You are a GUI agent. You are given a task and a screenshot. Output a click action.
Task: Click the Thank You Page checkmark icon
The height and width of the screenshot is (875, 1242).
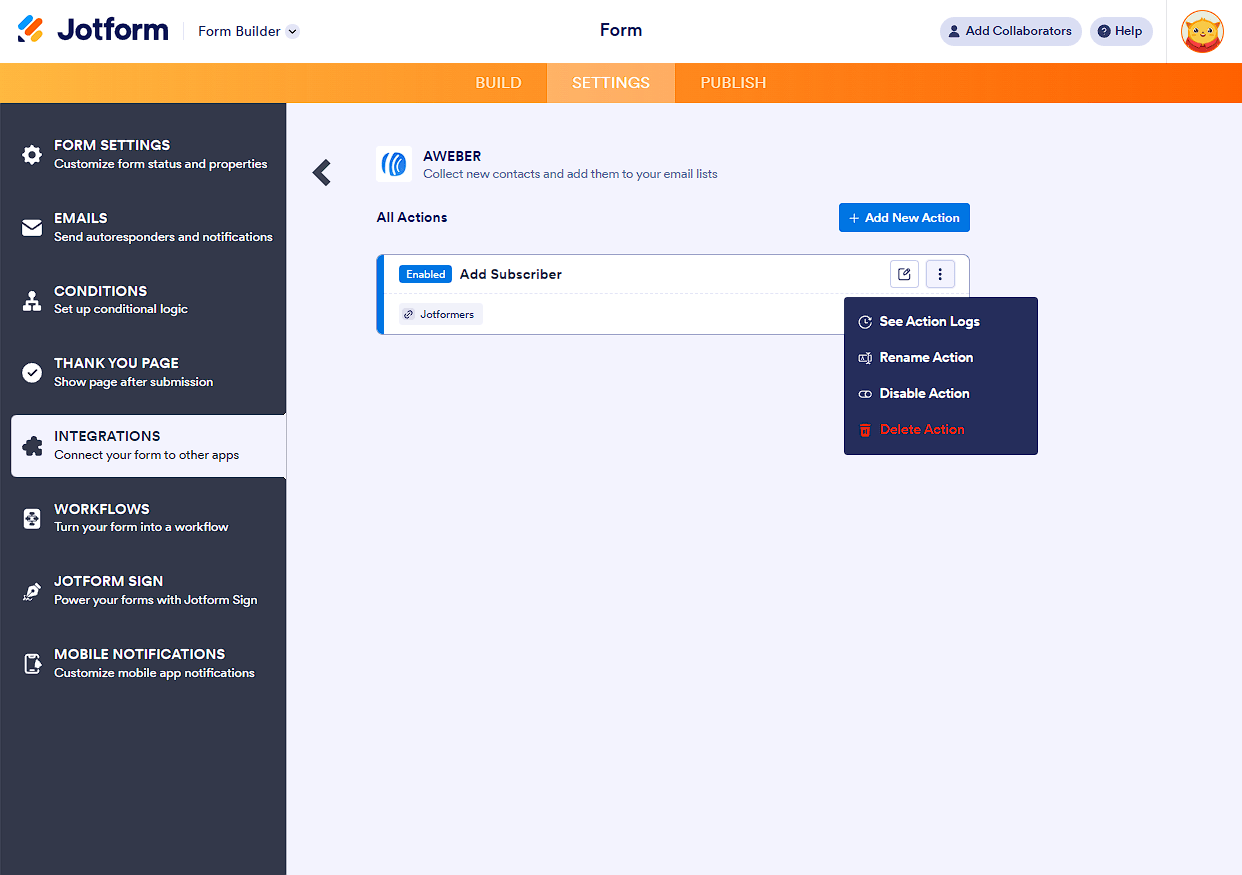click(x=32, y=373)
